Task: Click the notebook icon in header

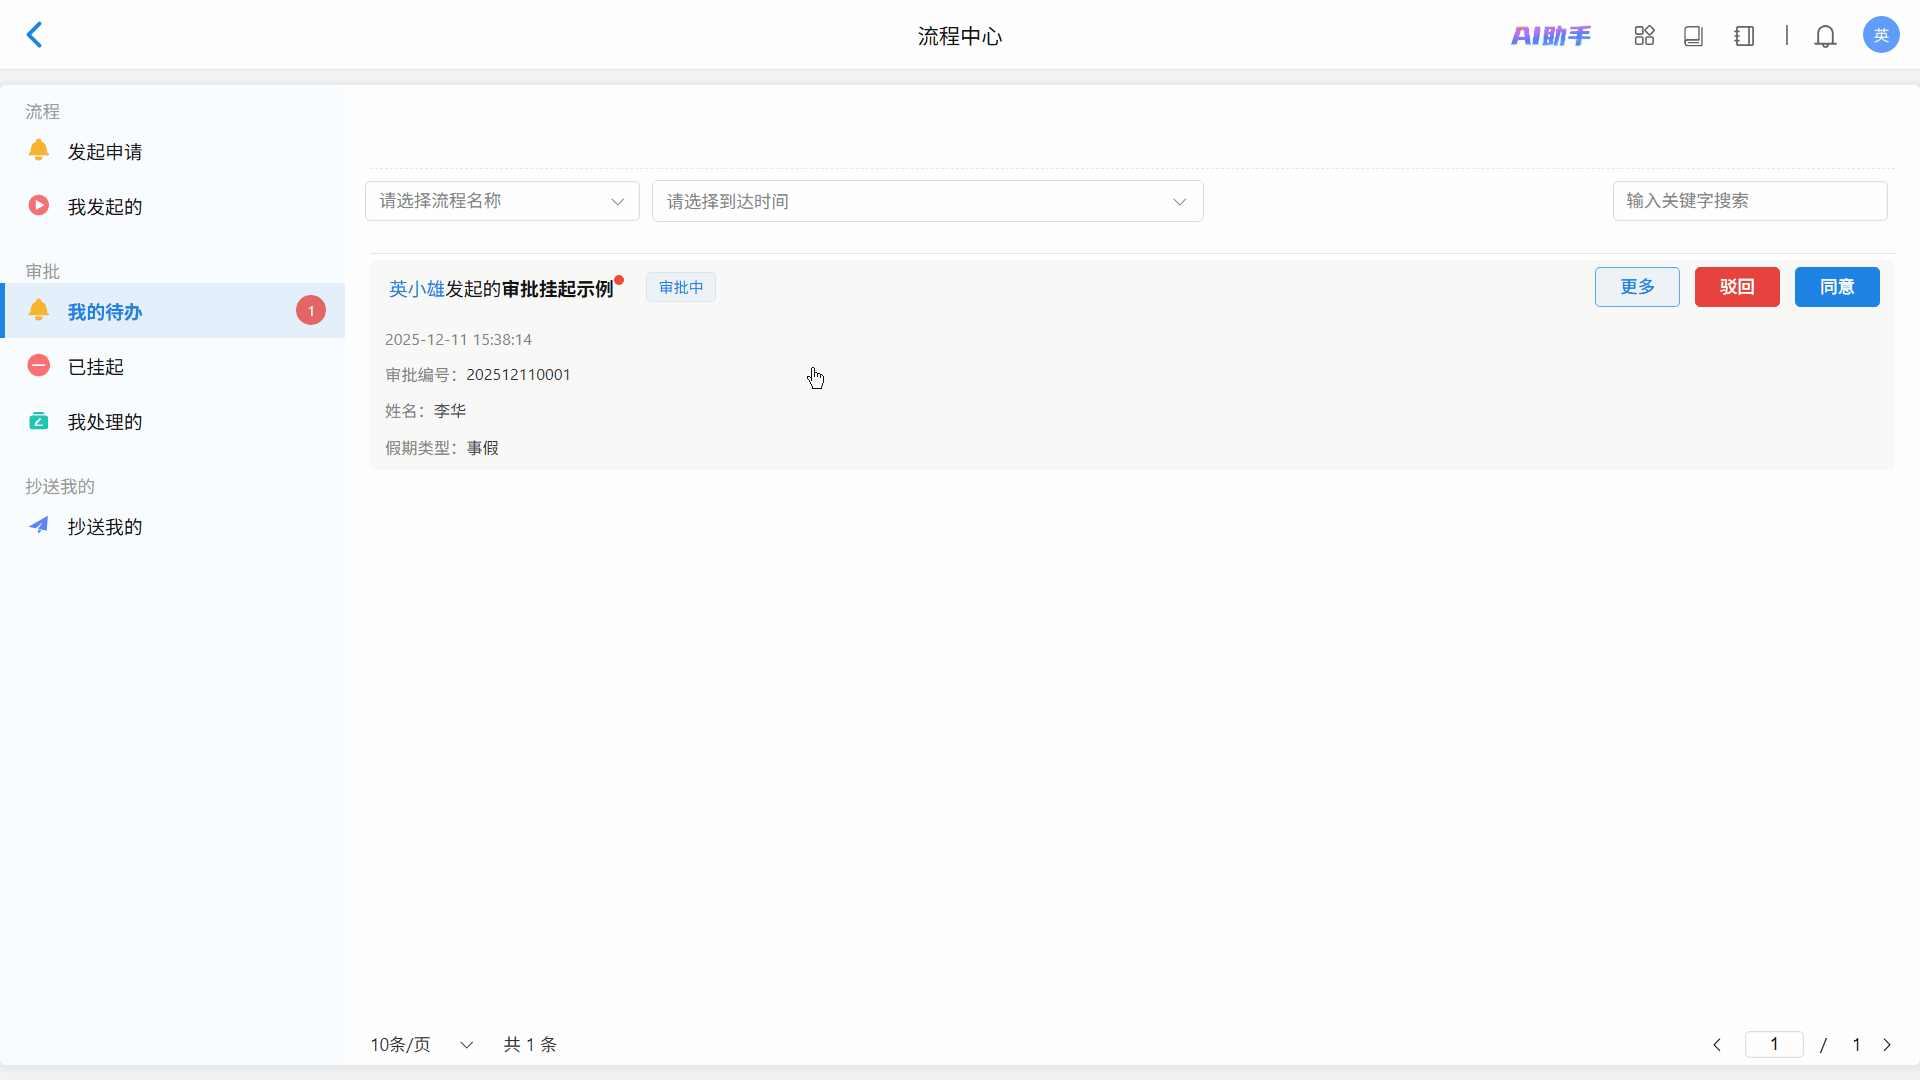Action: pyautogui.click(x=1744, y=36)
